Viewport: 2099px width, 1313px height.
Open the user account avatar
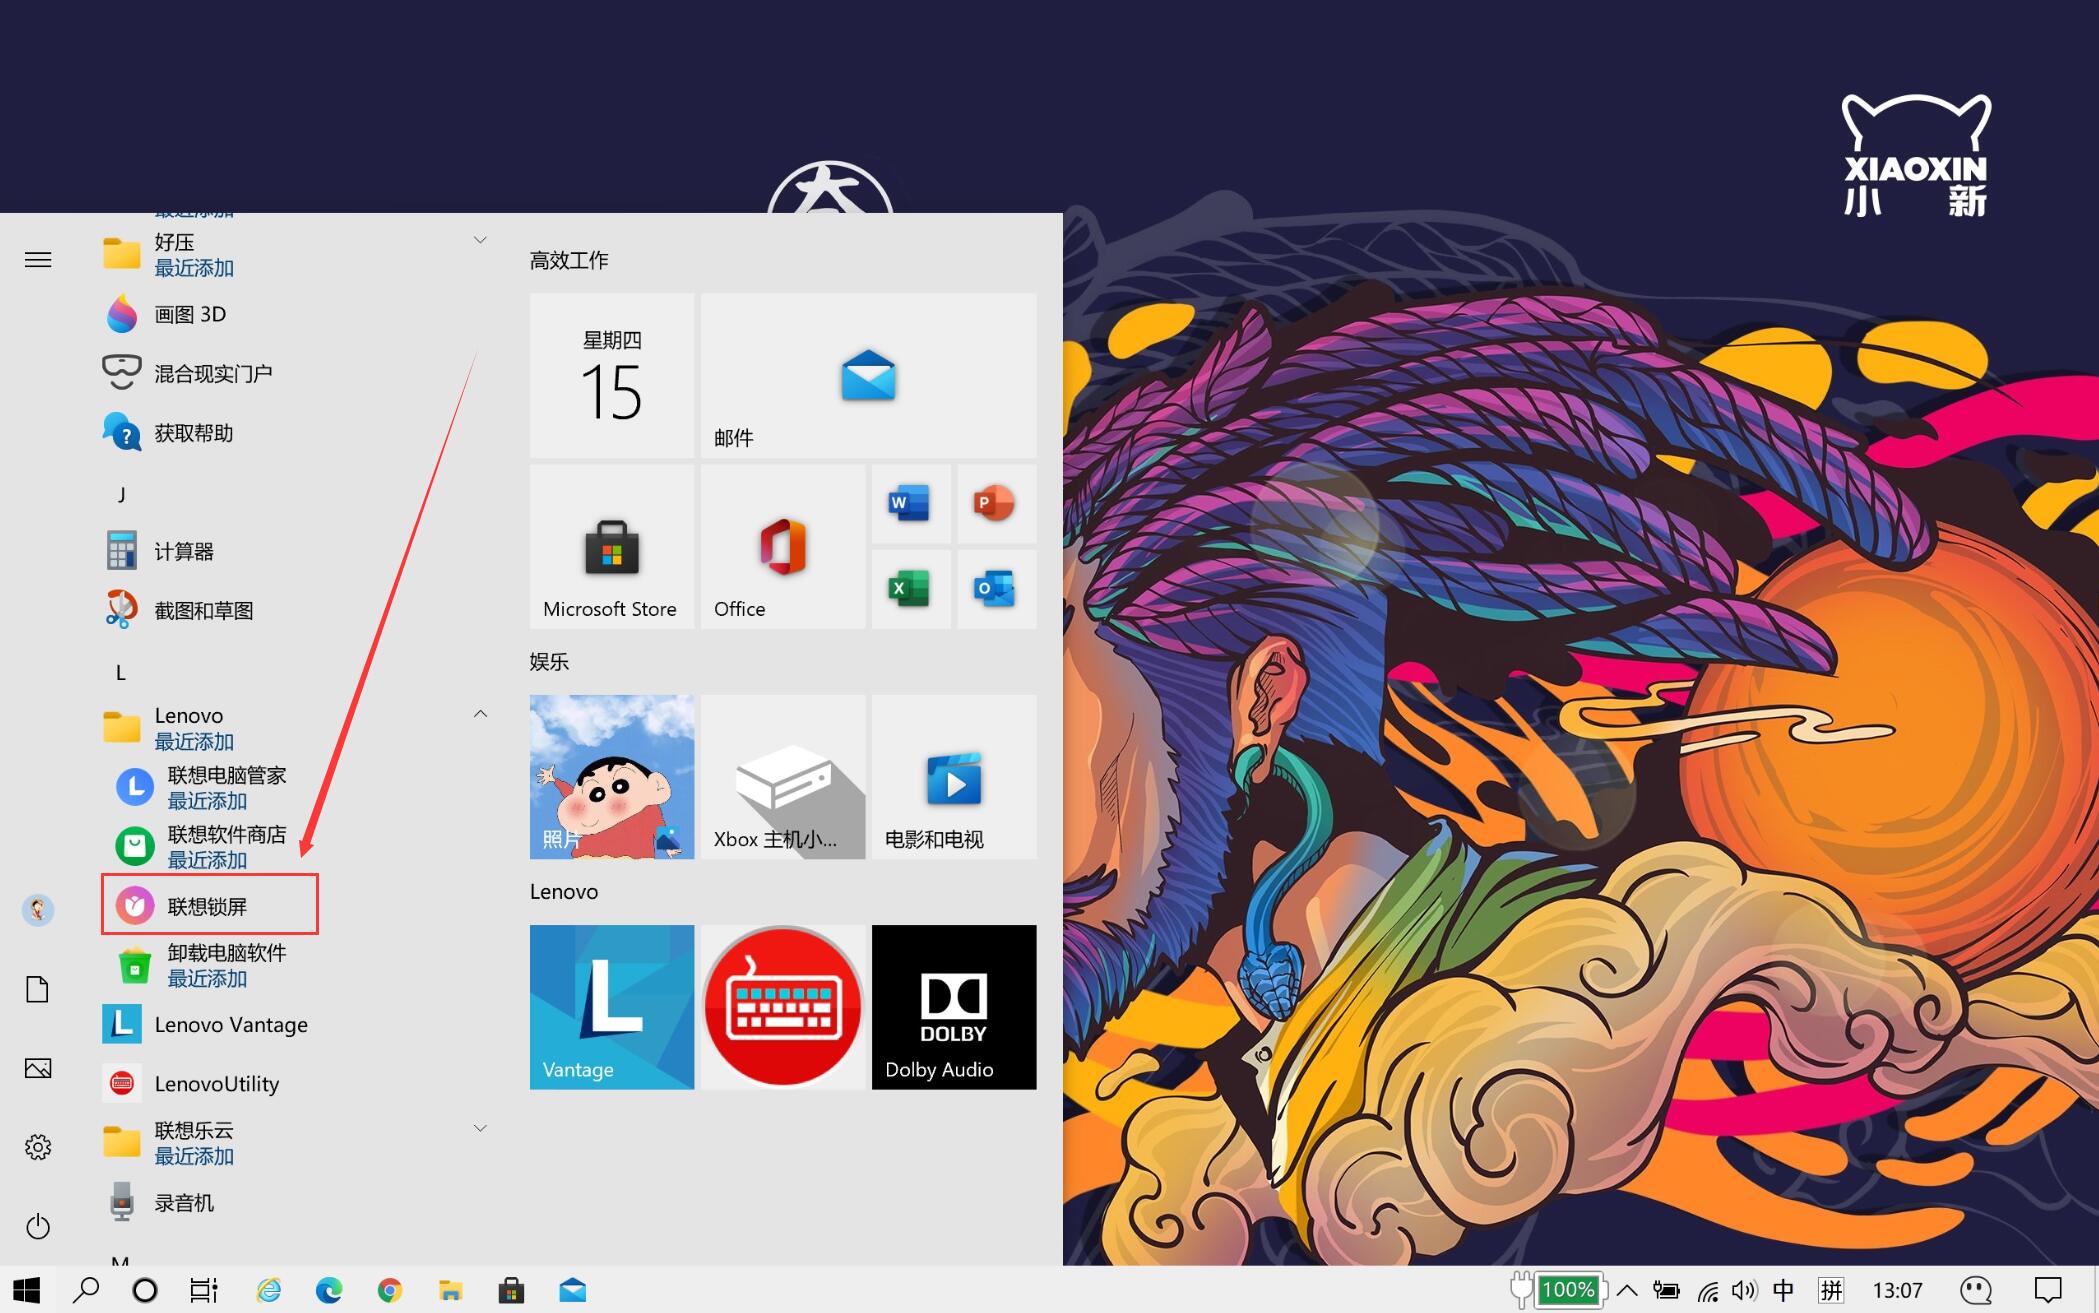pyautogui.click(x=38, y=910)
